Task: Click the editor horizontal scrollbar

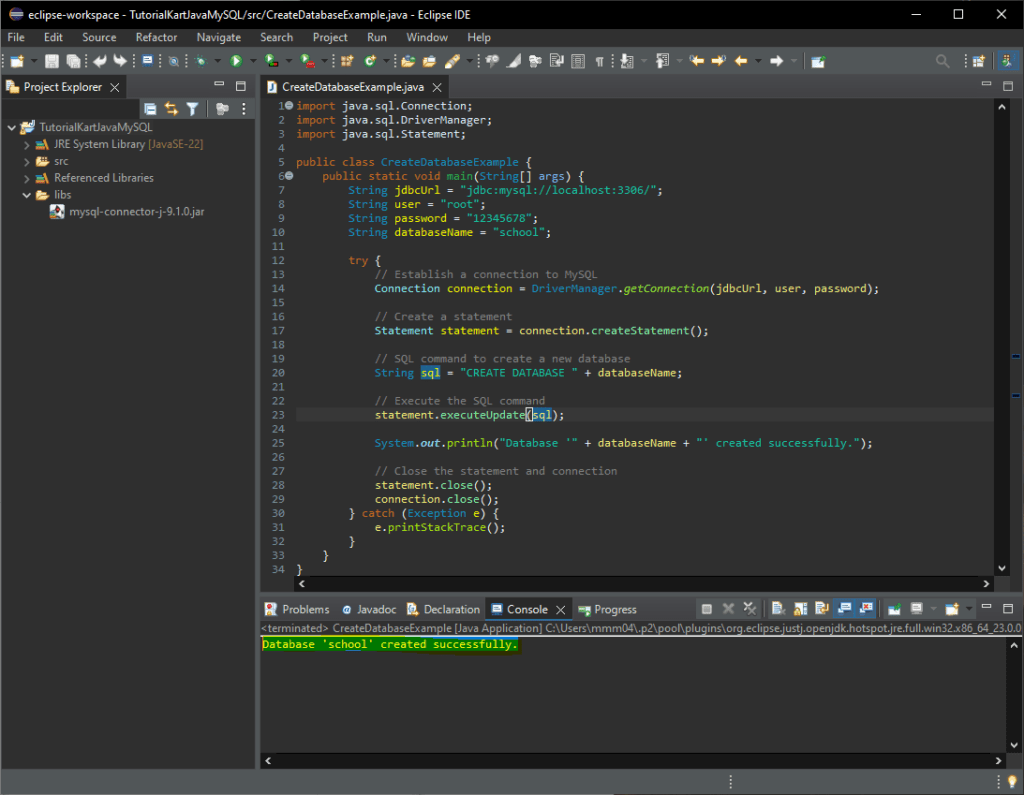Action: tap(640, 583)
